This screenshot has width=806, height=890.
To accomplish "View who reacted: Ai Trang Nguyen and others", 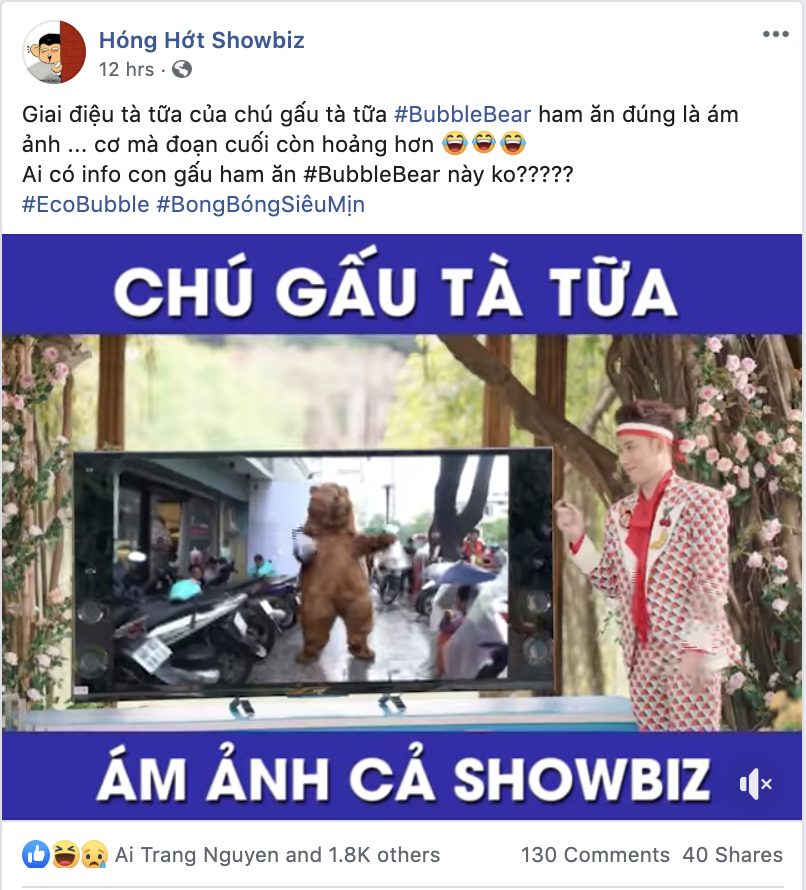I will tap(277, 855).
